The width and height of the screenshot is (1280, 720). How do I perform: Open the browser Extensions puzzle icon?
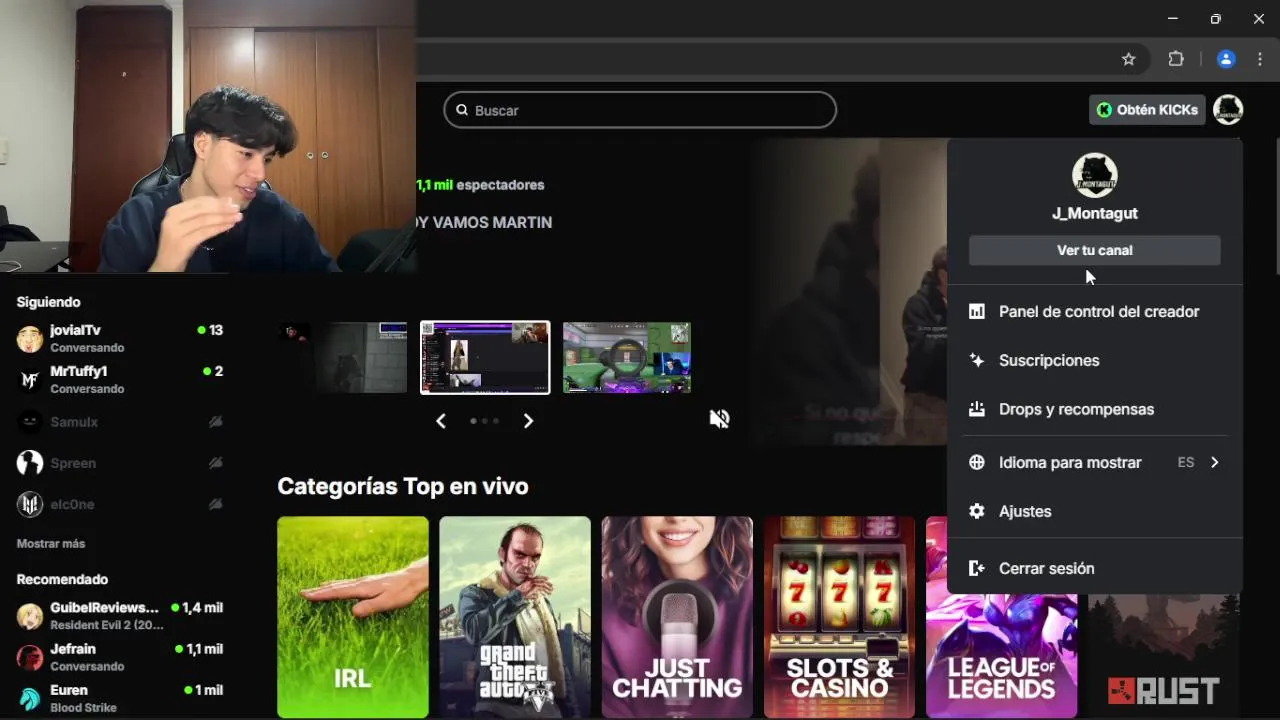click(x=1176, y=59)
